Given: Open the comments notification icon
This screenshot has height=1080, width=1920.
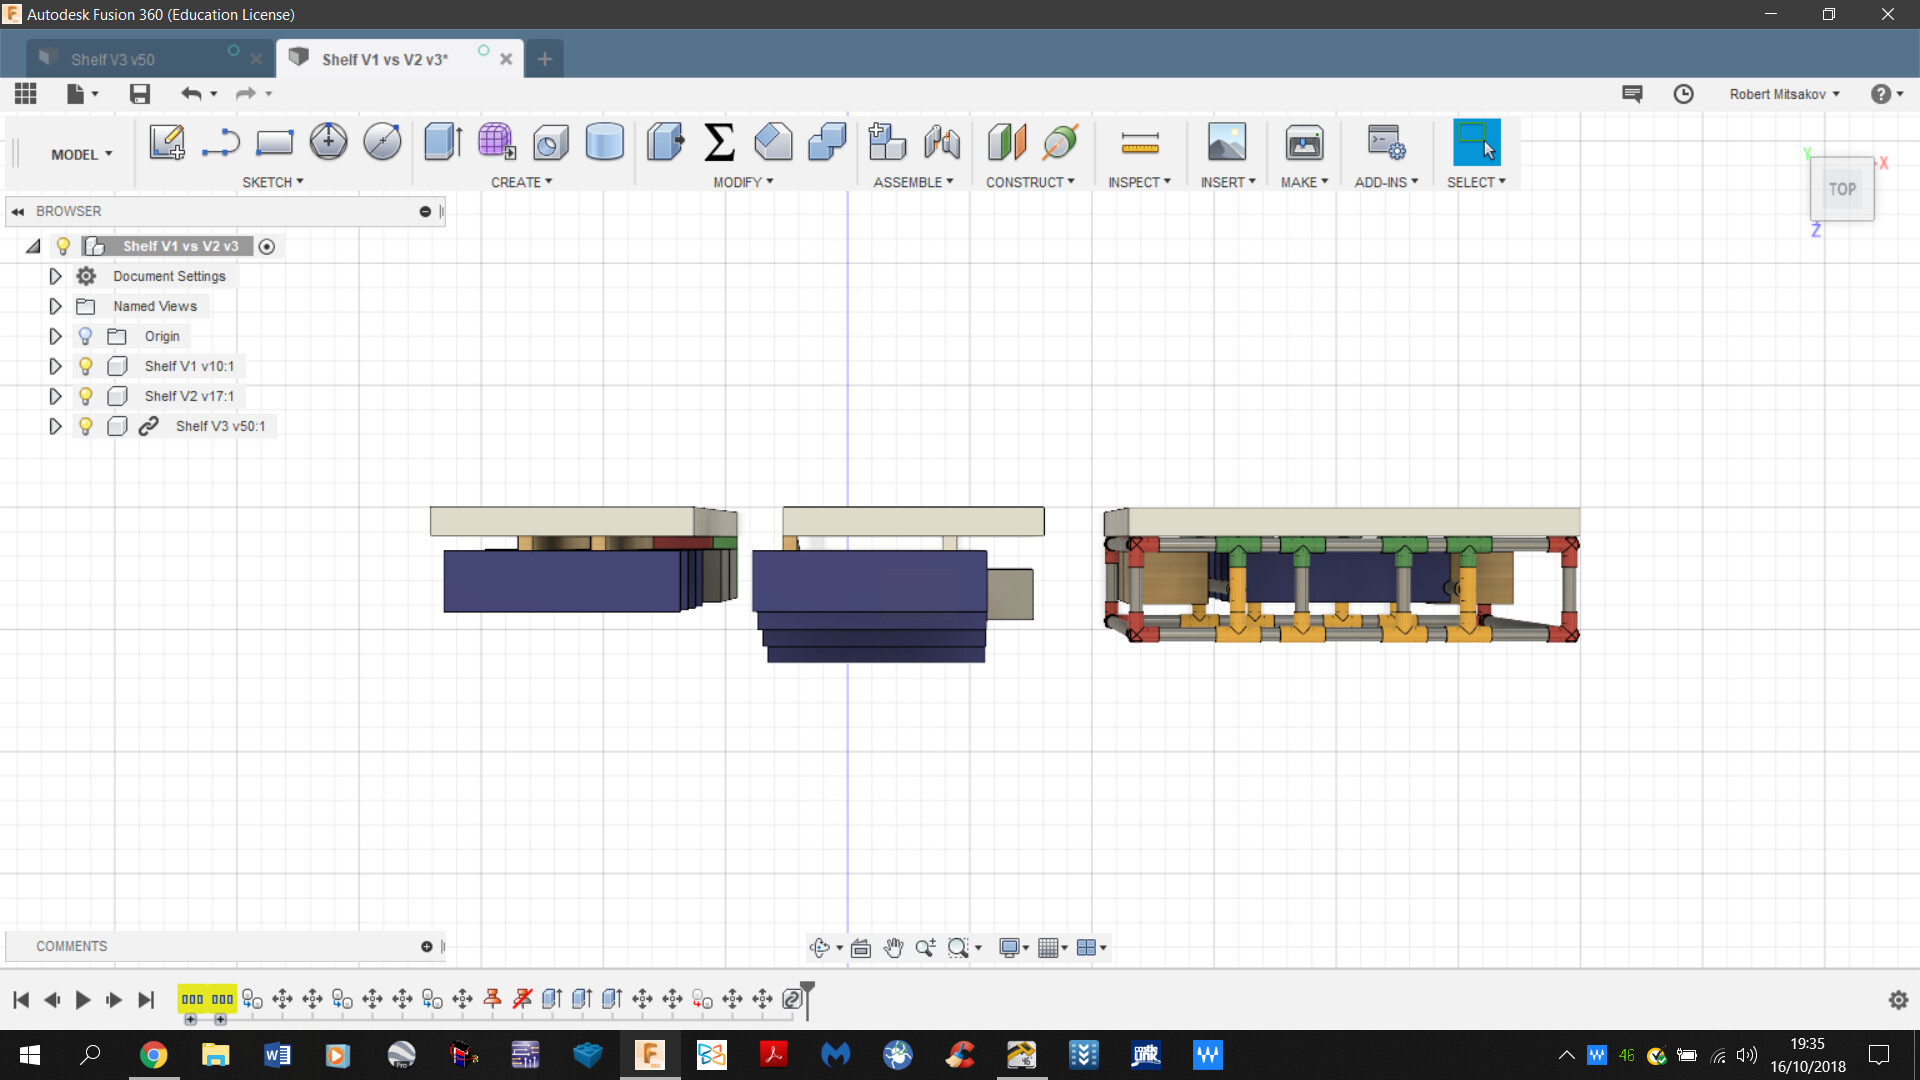Looking at the screenshot, I should click(1632, 93).
